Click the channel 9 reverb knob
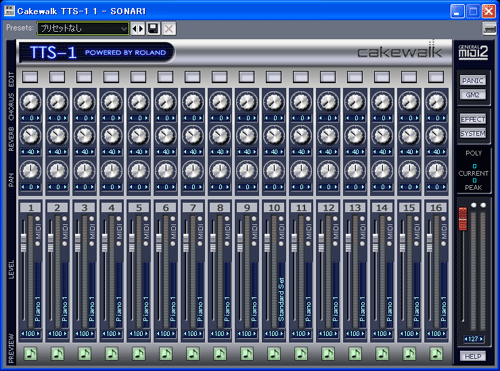 pos(247,136)
